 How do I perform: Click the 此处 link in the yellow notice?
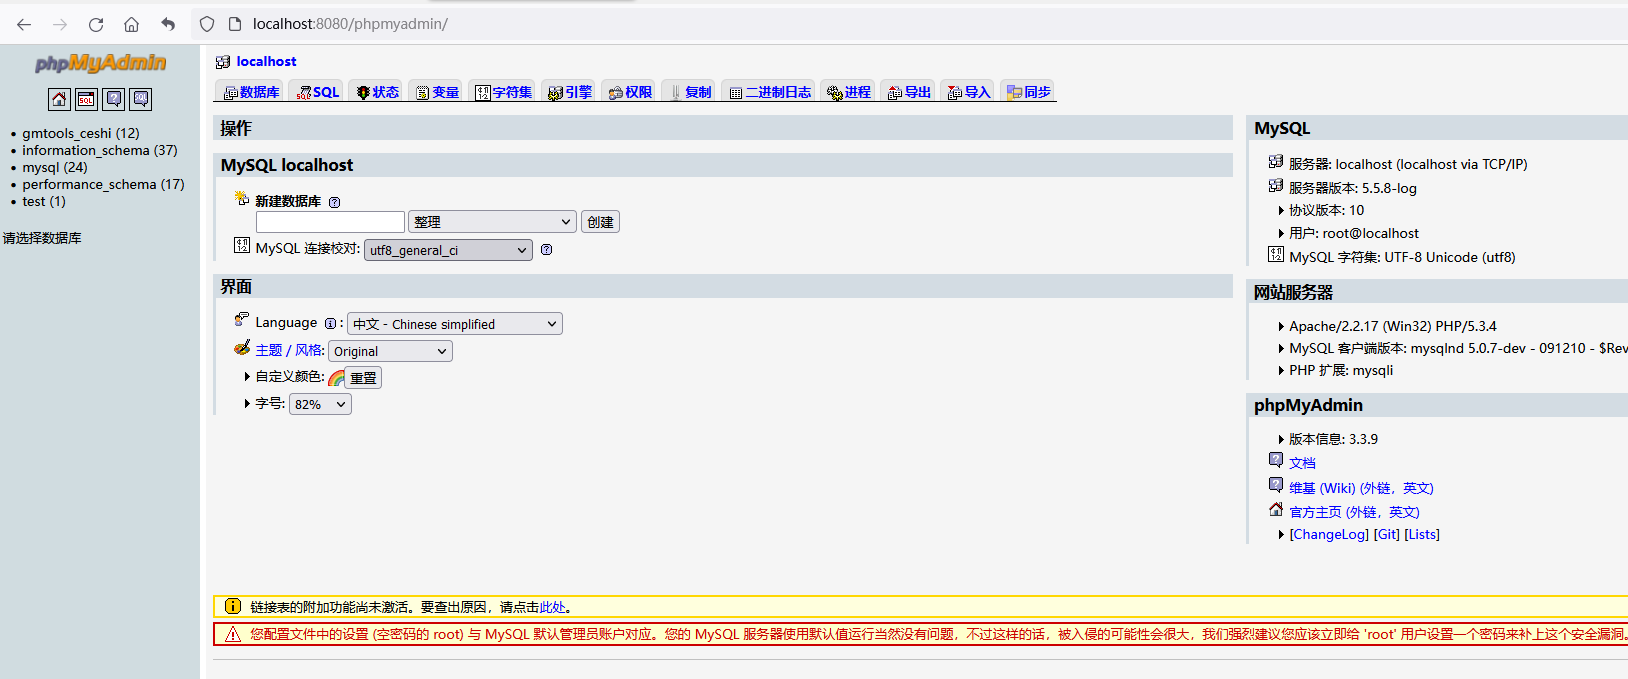click(x=553, y=607)
